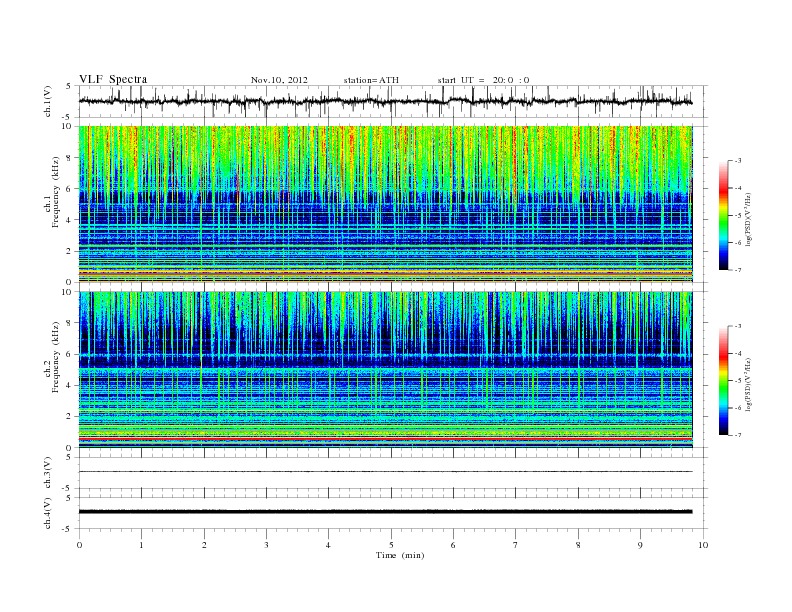792x612 pixels.
Task: Click the 'Time (min)' x-axis title
Action: [x=400, y=555]
